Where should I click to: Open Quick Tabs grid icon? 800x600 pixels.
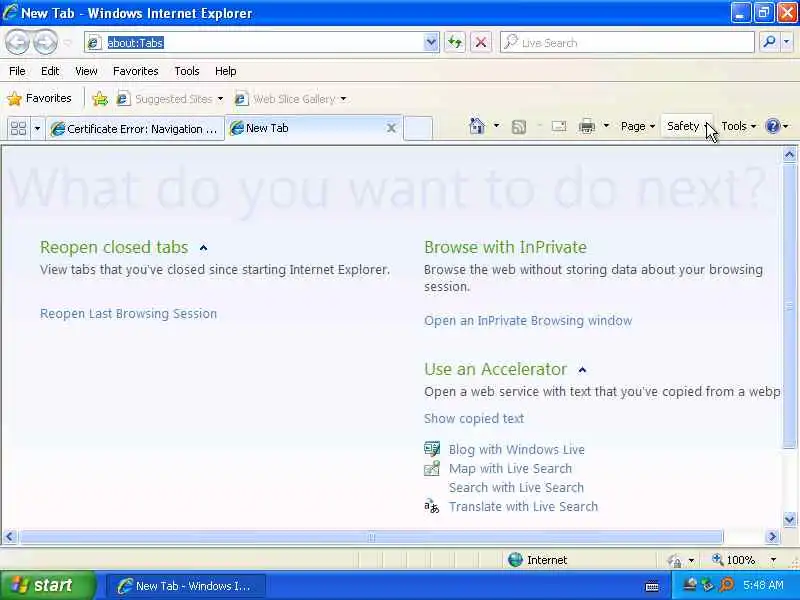(x=18, y=128)
